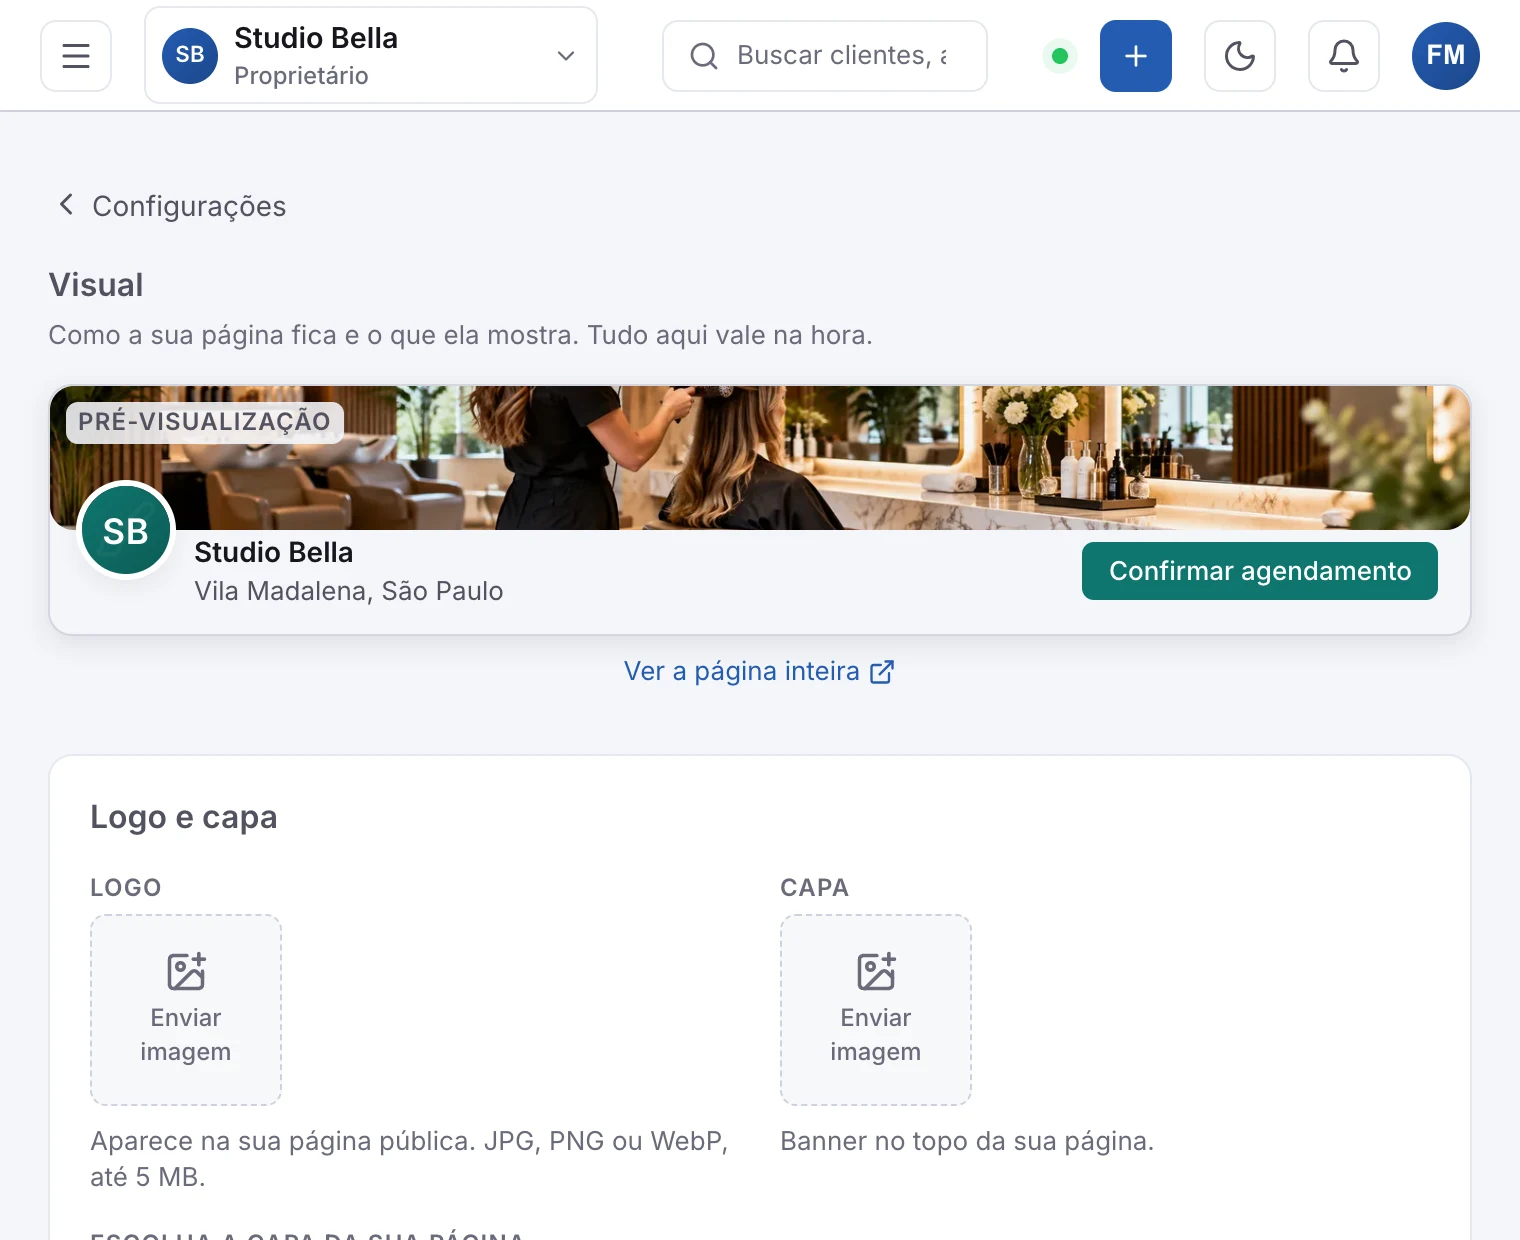The width and height of the screenshot is (1520, 1240).
Task: Open notifications bell
Action: click(x=1344, y=56)
